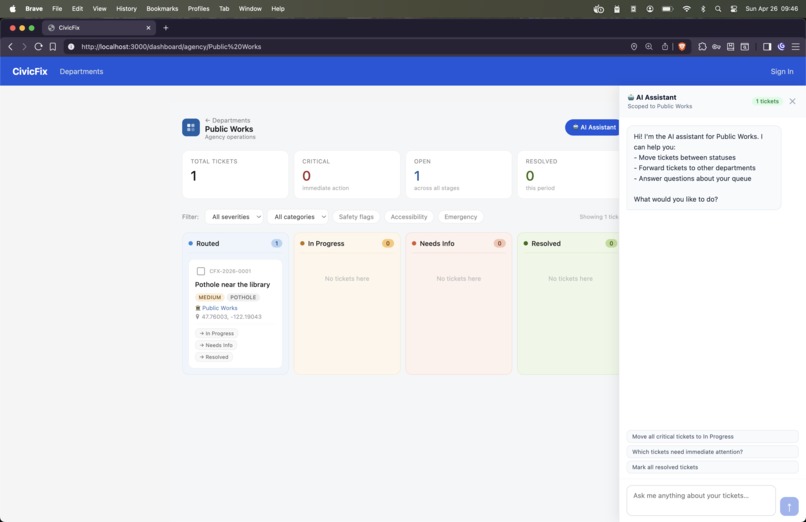Click the site info icon in address bar

[71, 47]
